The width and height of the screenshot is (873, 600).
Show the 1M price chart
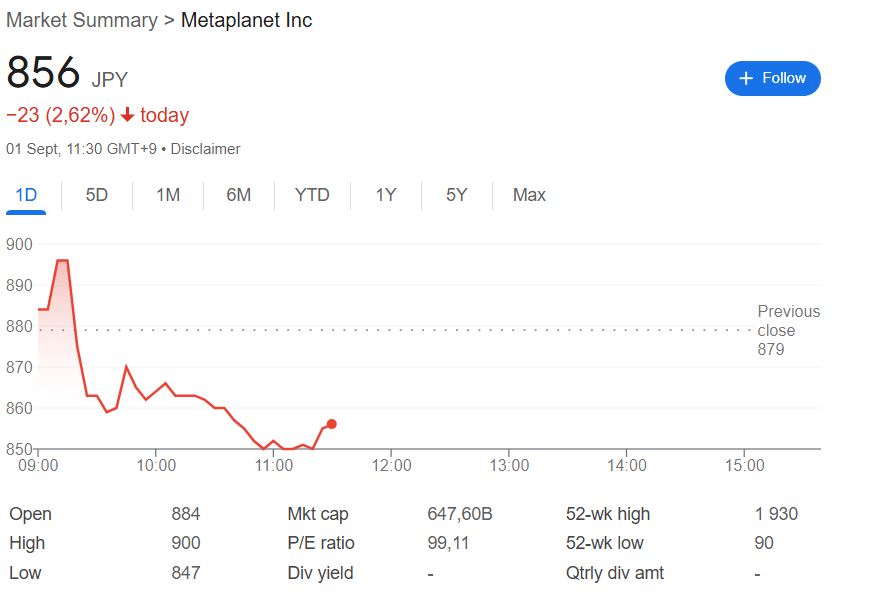pos(168,195)
